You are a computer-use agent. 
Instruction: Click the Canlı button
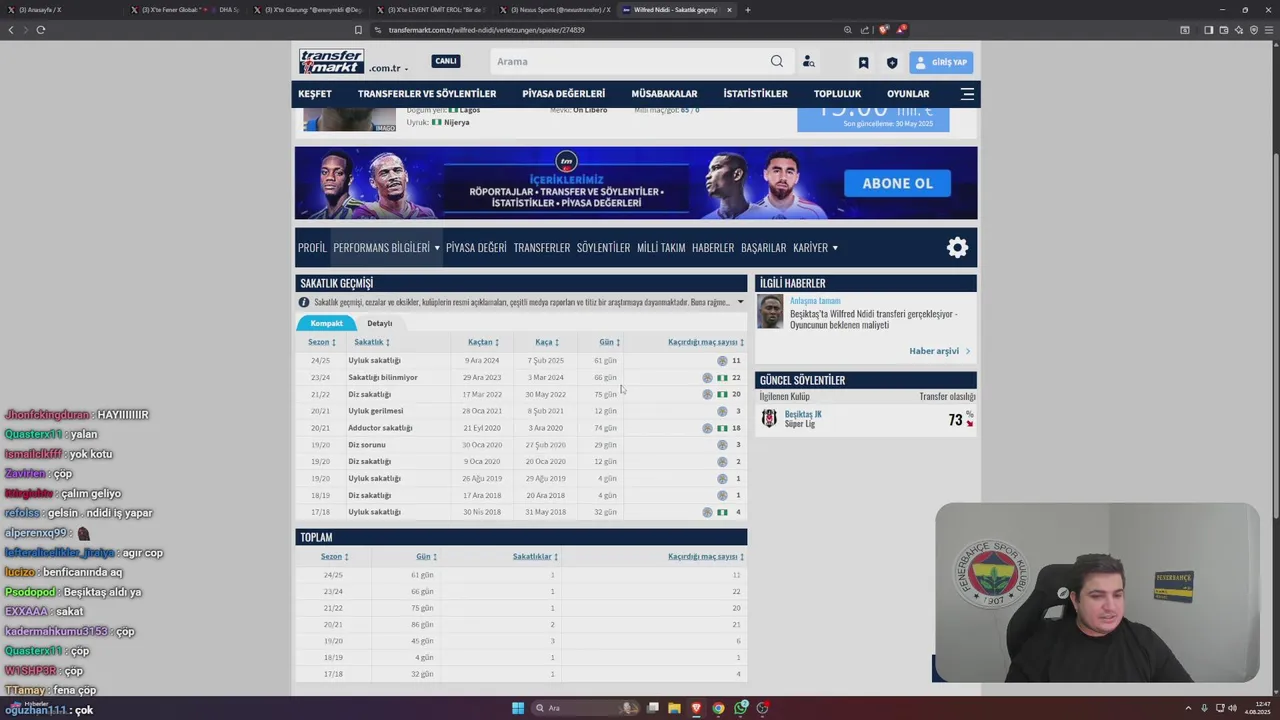click(446, 61)
